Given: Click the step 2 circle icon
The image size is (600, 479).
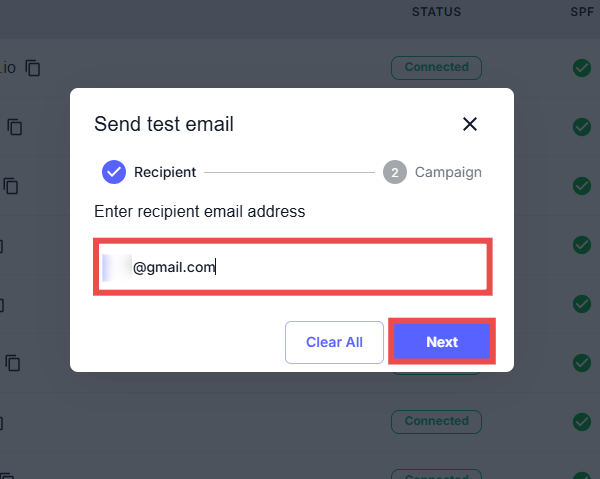Looking at the screenshot, I should [395, 172].
